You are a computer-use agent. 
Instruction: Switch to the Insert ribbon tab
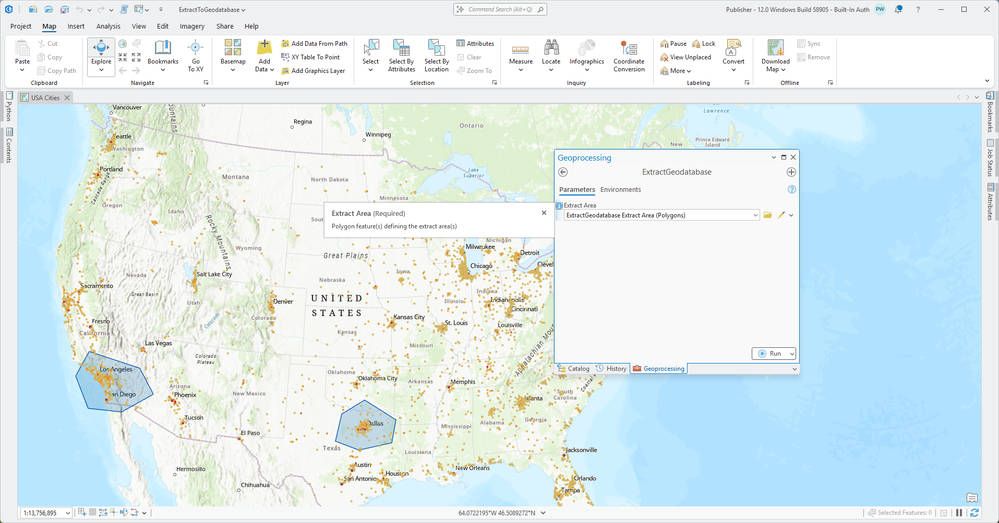[x=76, y=26]
